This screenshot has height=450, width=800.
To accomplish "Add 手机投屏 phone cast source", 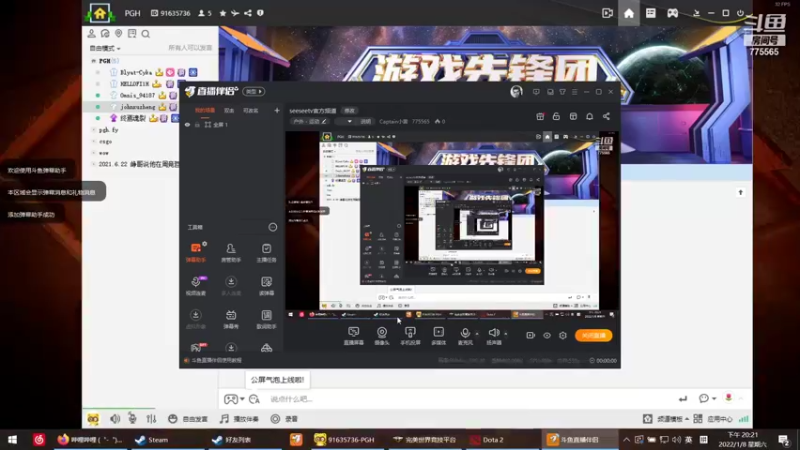I will (x=410, y=336).
